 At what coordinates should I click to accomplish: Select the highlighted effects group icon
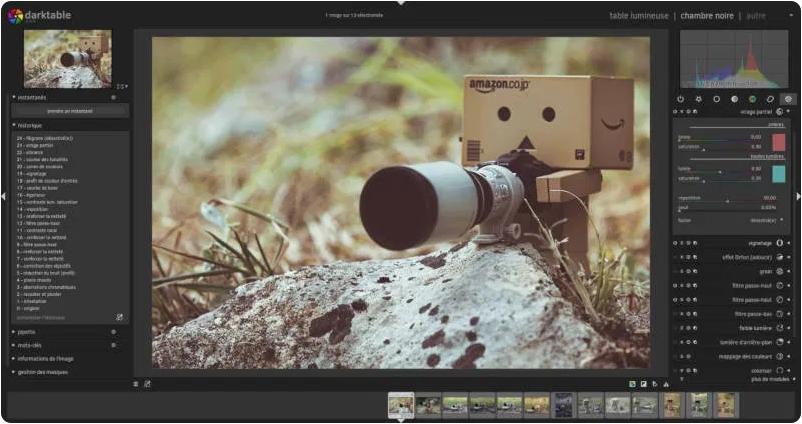coord(788,99)
